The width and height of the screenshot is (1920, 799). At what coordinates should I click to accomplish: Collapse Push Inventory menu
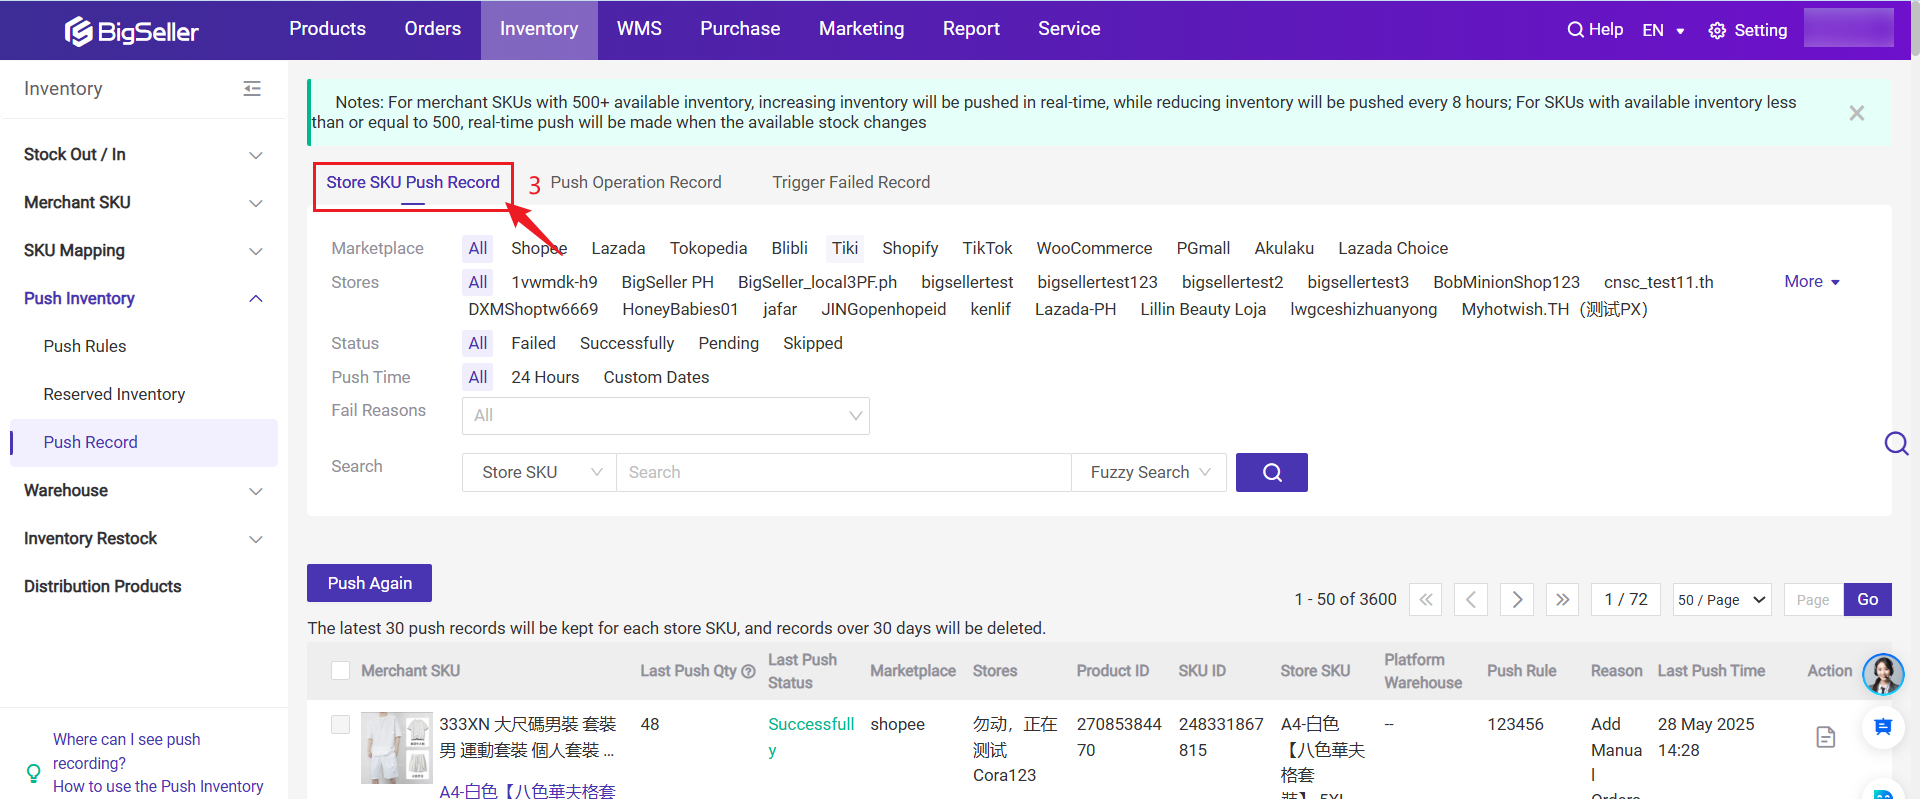coord(256,299)
